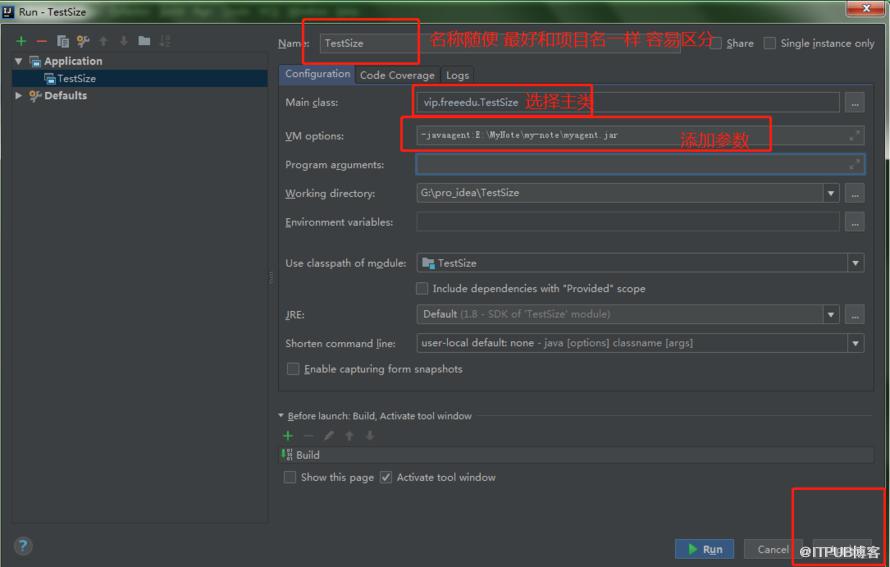The width and height of the screenshot is (890, 567).
Task: Collapse the Application tree node
Action: (x=19, y=61)
